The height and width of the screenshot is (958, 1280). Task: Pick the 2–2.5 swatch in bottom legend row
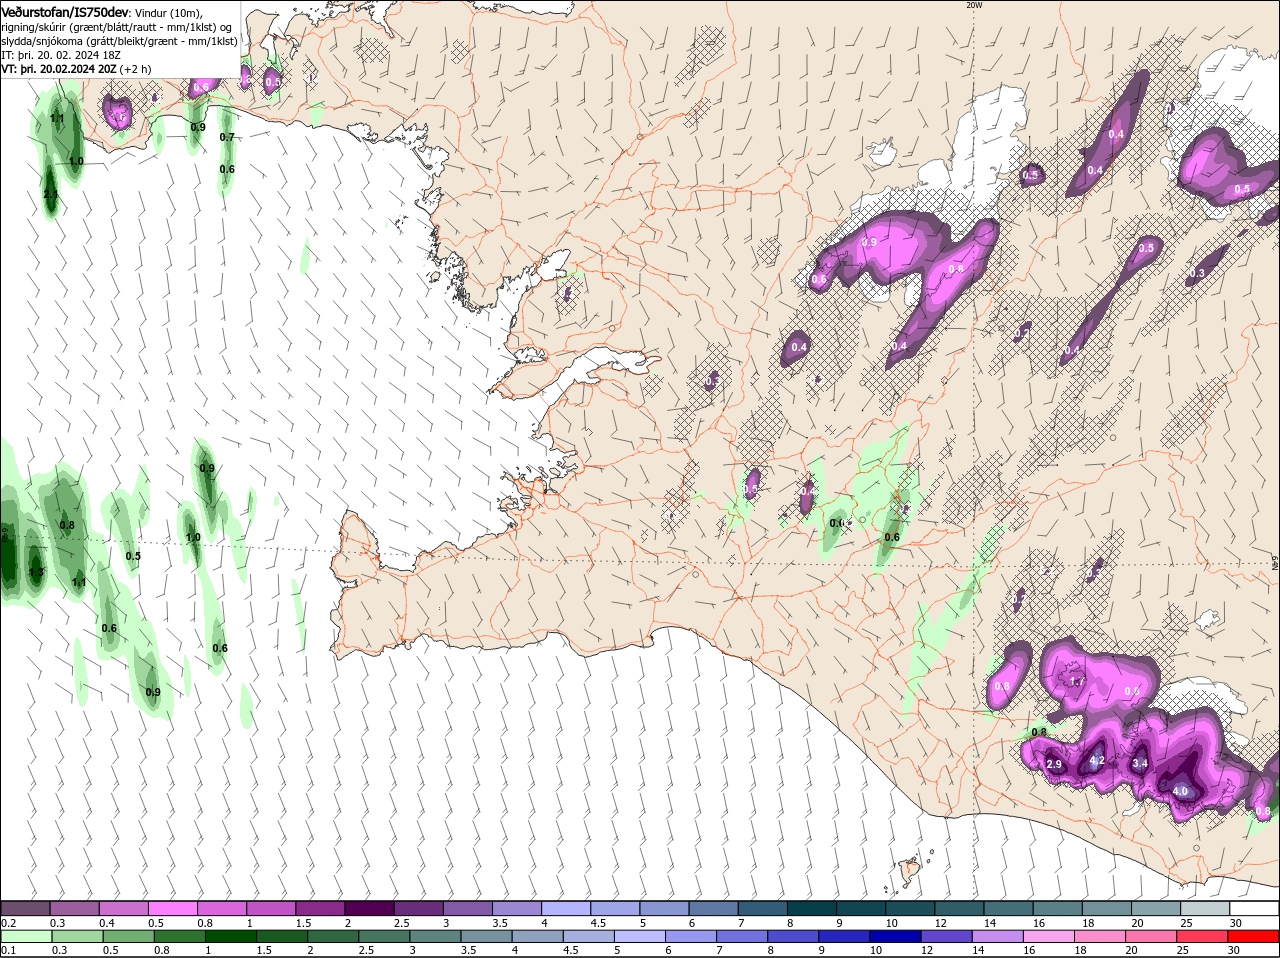pyautogui.click(x=334, y=936)
